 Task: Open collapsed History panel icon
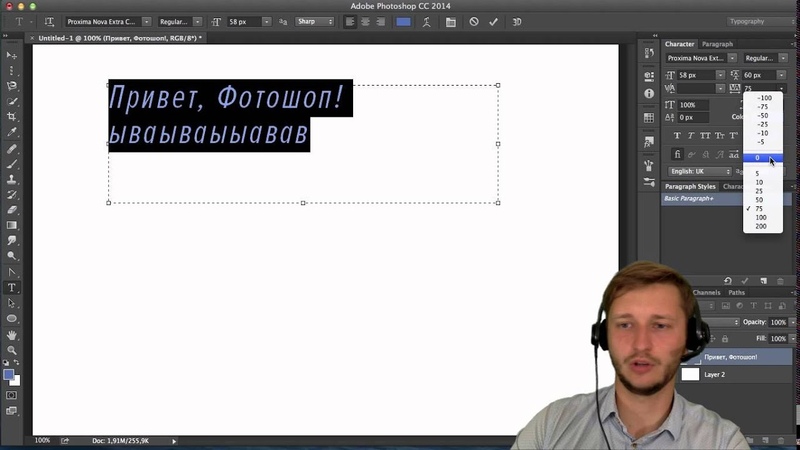point(649,54)
